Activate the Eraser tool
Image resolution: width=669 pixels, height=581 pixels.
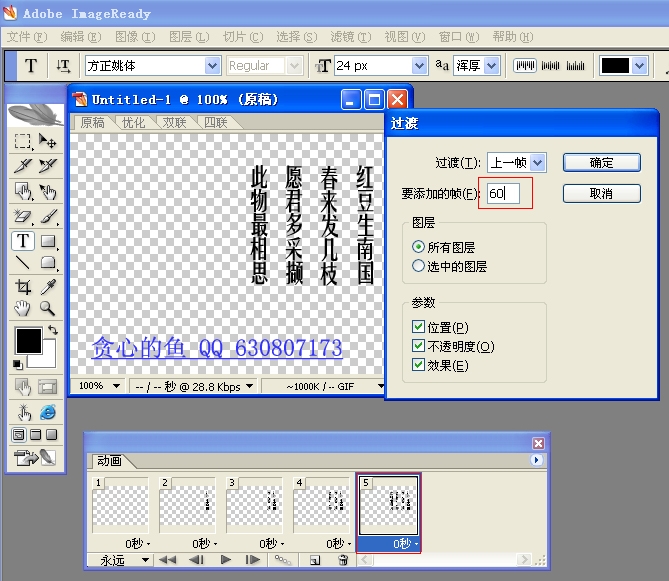(x=23, y=216)
